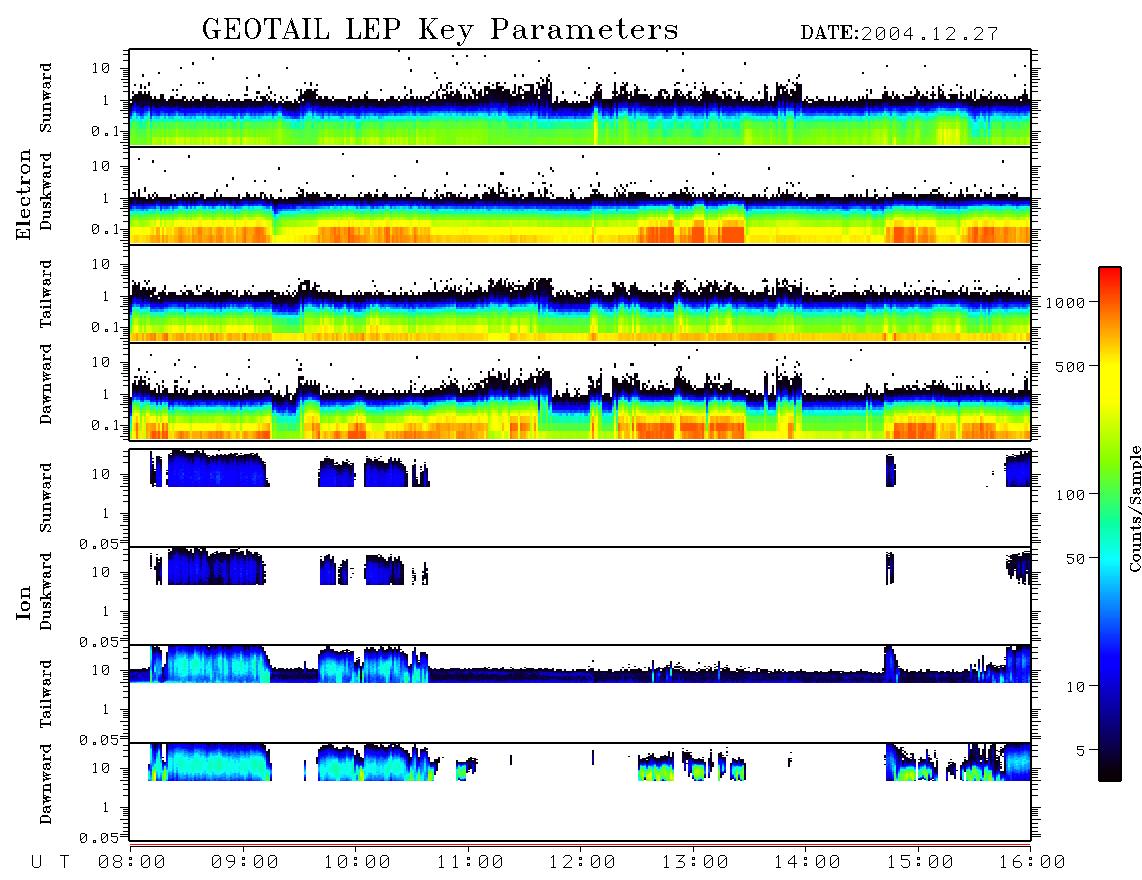This screenshot has width=1142, height=880.
Task: Click inside the Electron Duskward spectrogram panel
Action: coord(580,196)
